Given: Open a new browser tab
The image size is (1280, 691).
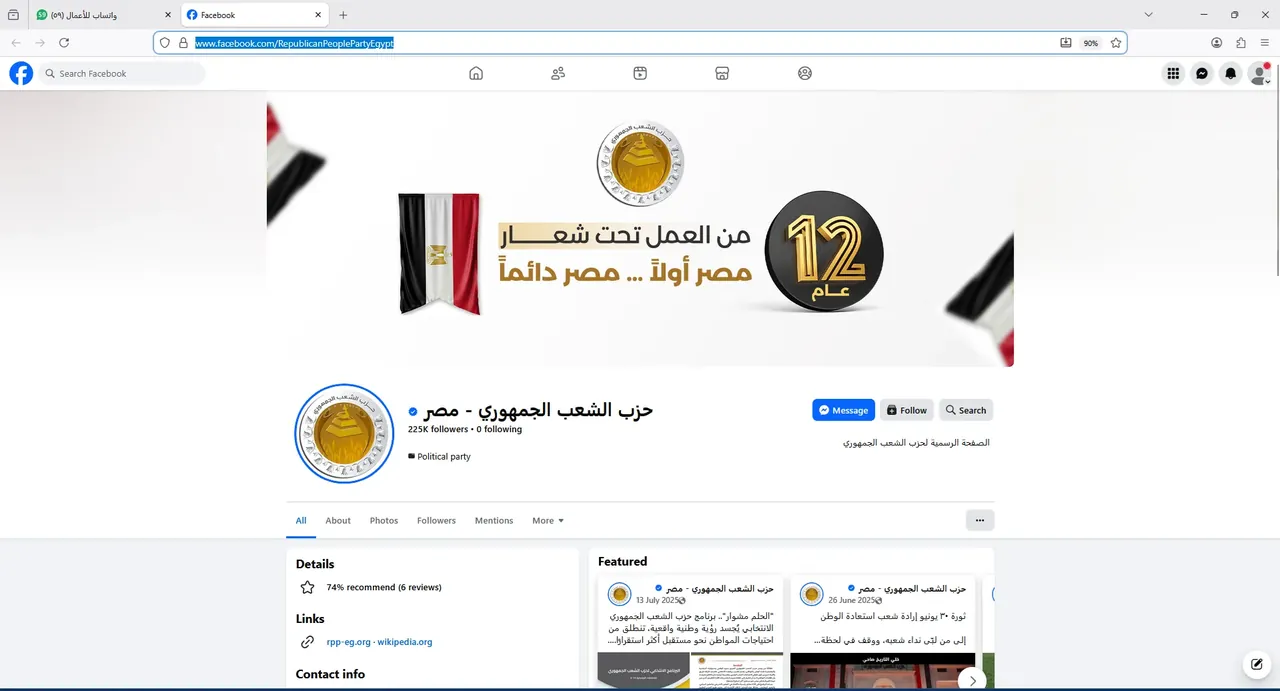Looking at the screenshot, I should [343, 15].
